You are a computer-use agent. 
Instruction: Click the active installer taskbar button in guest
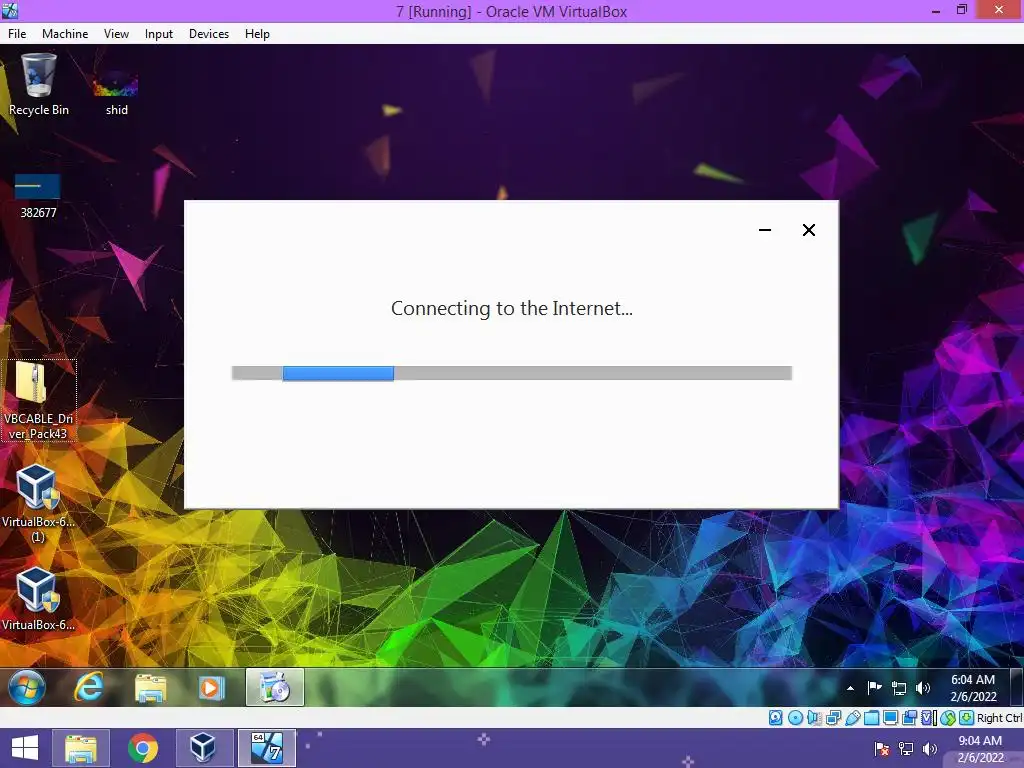point(275,687)
